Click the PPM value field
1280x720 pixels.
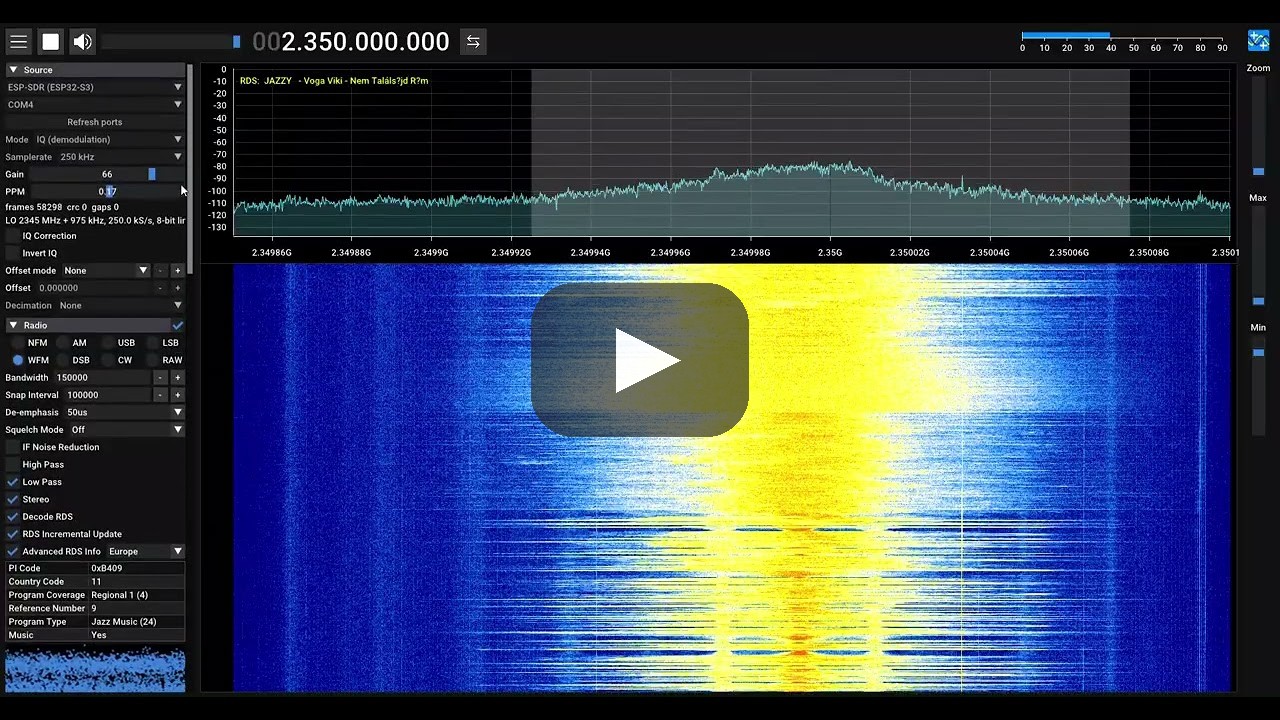107,191
